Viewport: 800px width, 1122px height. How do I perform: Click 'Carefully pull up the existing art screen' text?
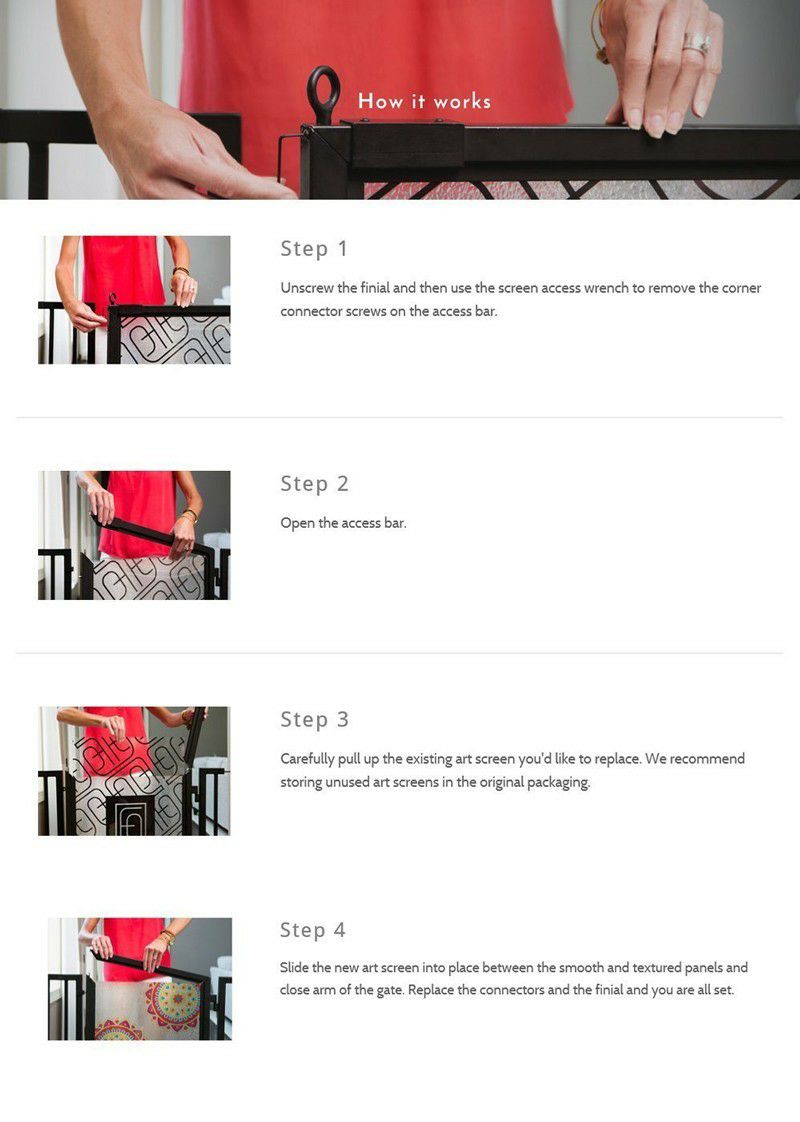pos(512,770)
